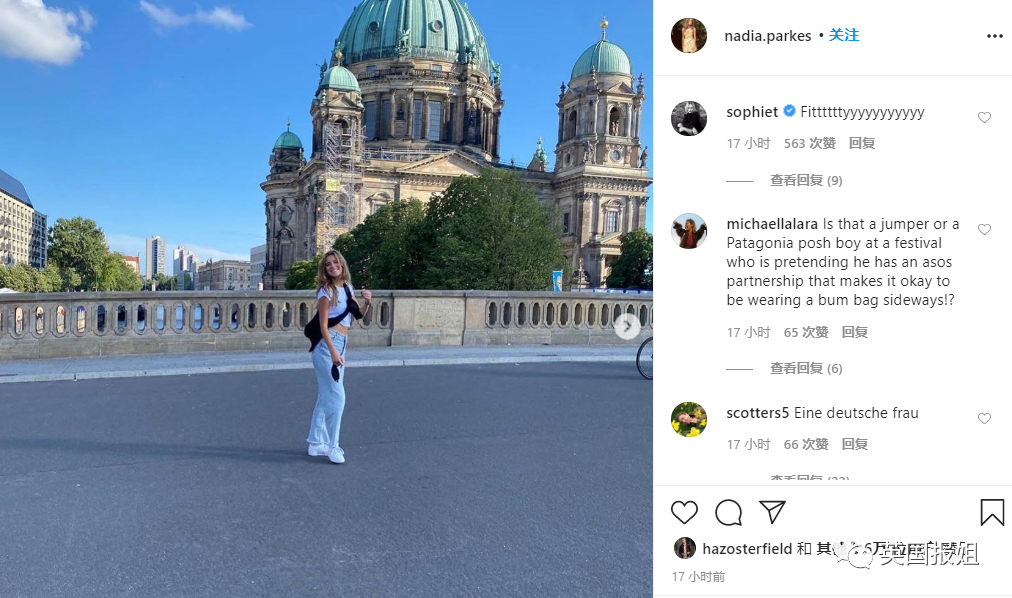Click the 关注 follow button
Image resolution: width=1012 pixels, height=598 pixels.
coord(844,35)
